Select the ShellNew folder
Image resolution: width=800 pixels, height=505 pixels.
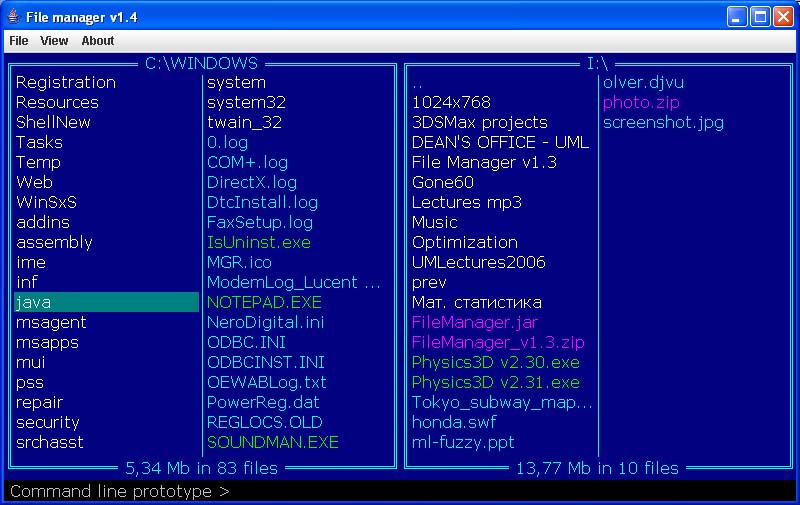53,122
